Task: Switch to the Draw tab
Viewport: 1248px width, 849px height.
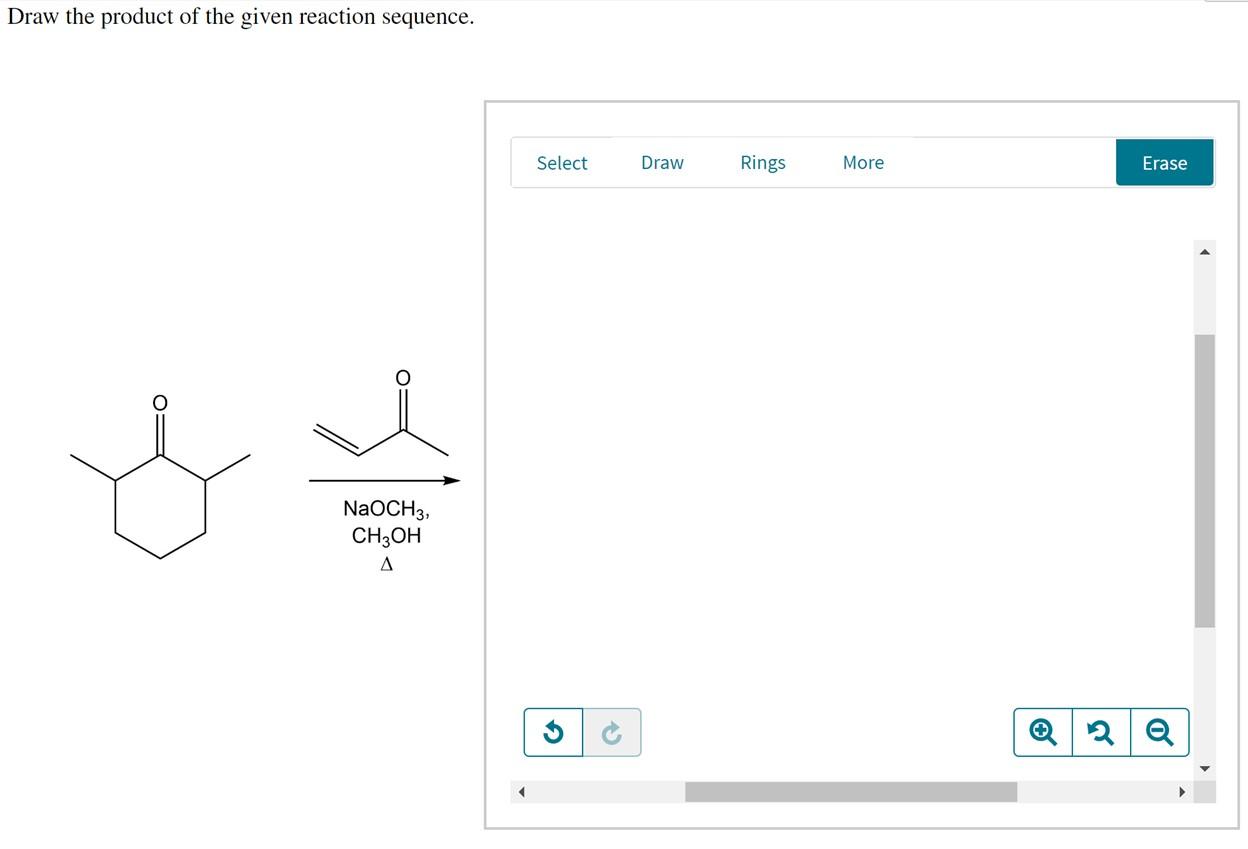Action: tap(662, 163)
